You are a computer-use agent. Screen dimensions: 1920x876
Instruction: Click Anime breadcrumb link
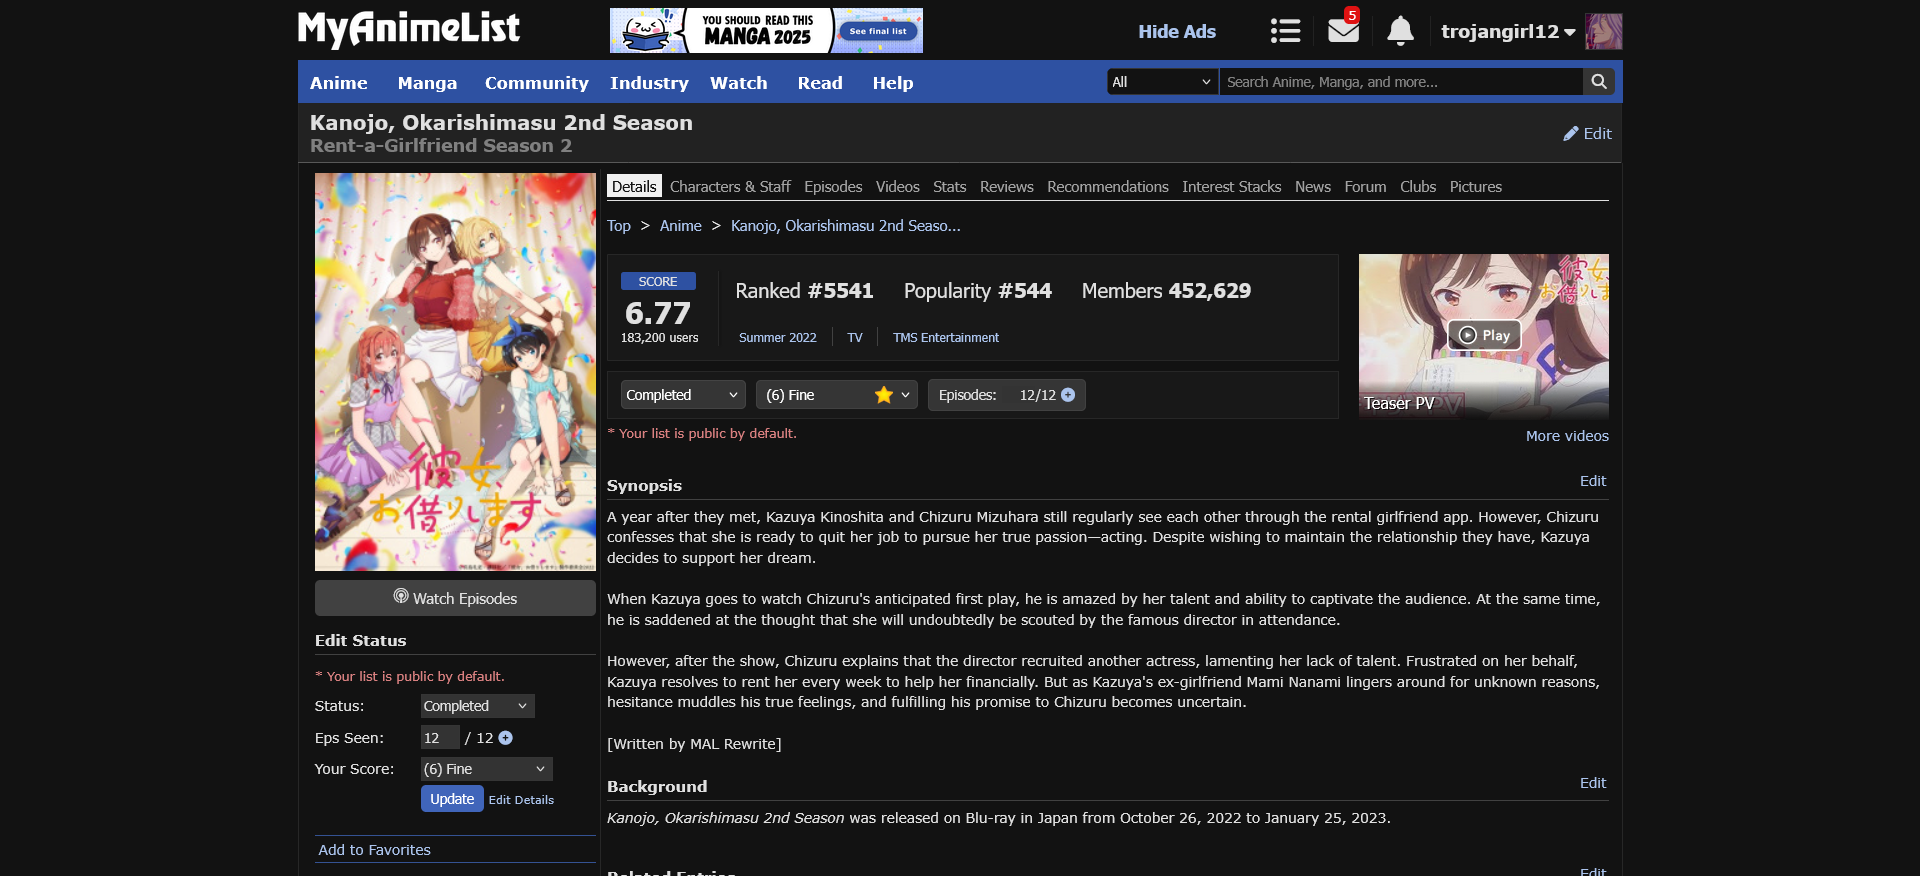[680, 226]
